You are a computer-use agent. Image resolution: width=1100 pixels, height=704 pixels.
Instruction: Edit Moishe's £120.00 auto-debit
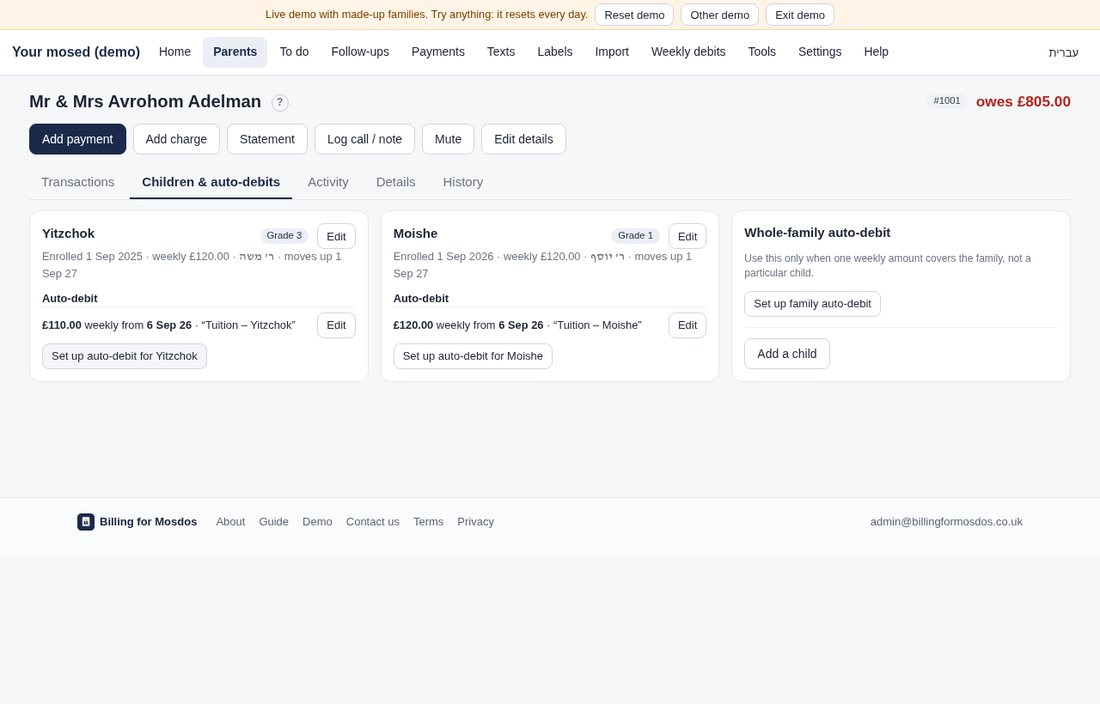coord(688,325)
